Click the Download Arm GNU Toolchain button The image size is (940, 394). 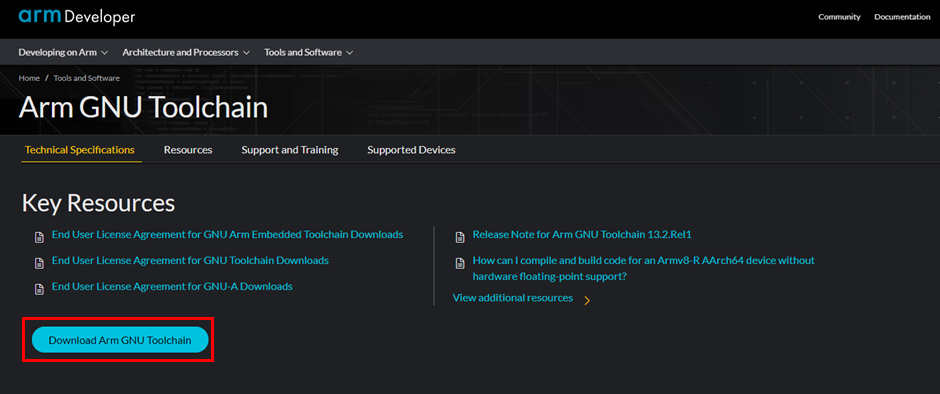[x=120, y=340]
